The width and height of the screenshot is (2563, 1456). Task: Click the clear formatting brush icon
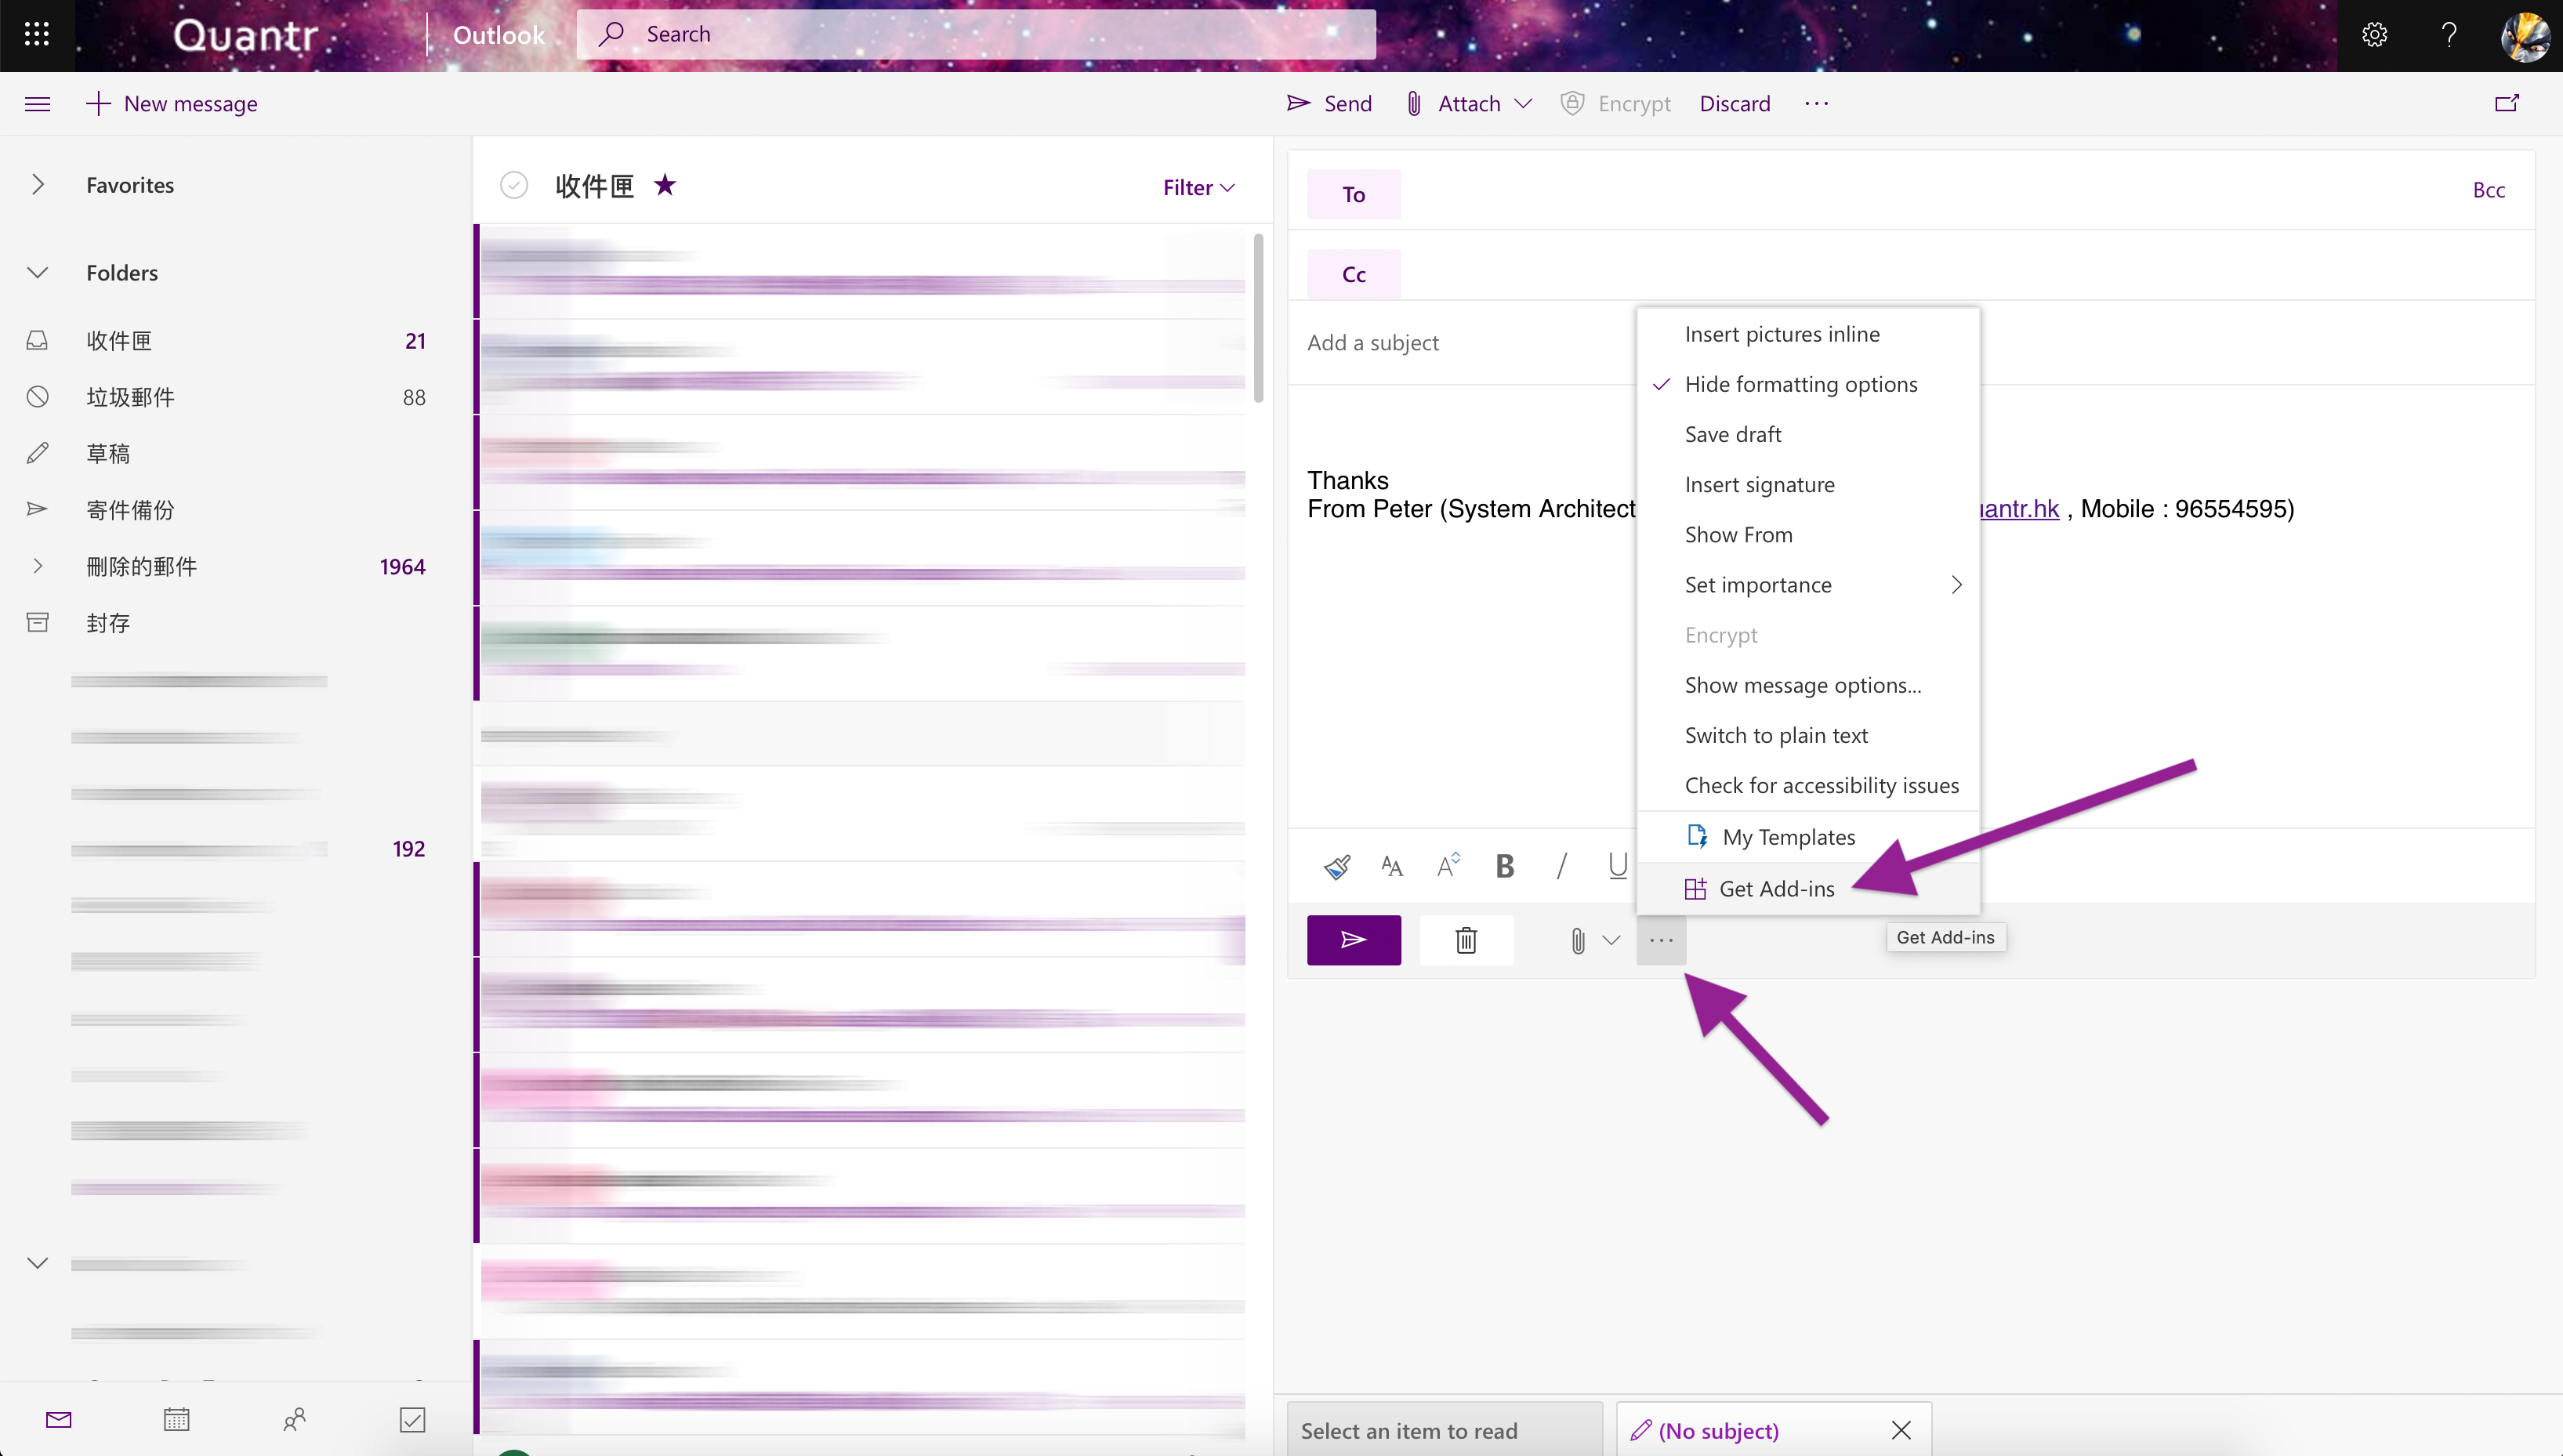coord(1337,866)
